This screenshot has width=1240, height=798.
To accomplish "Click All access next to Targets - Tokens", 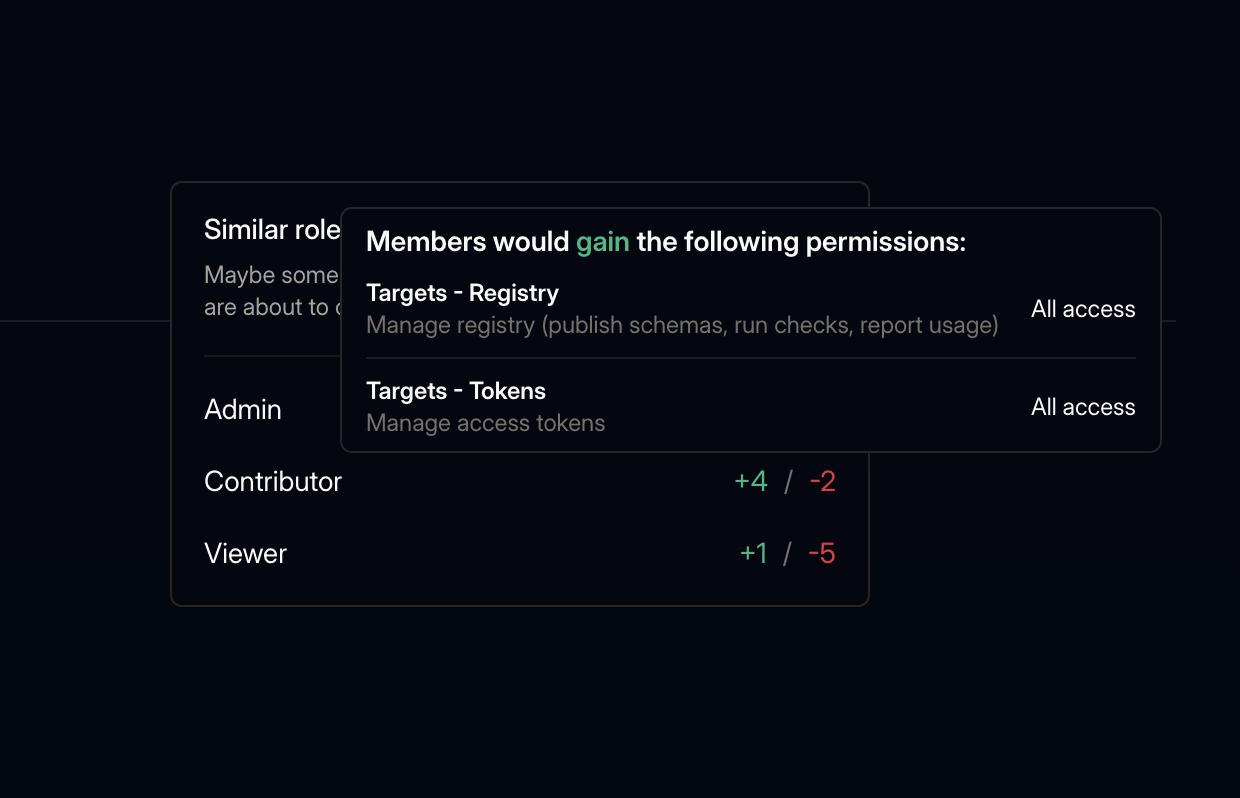I will pos(1083,407).
